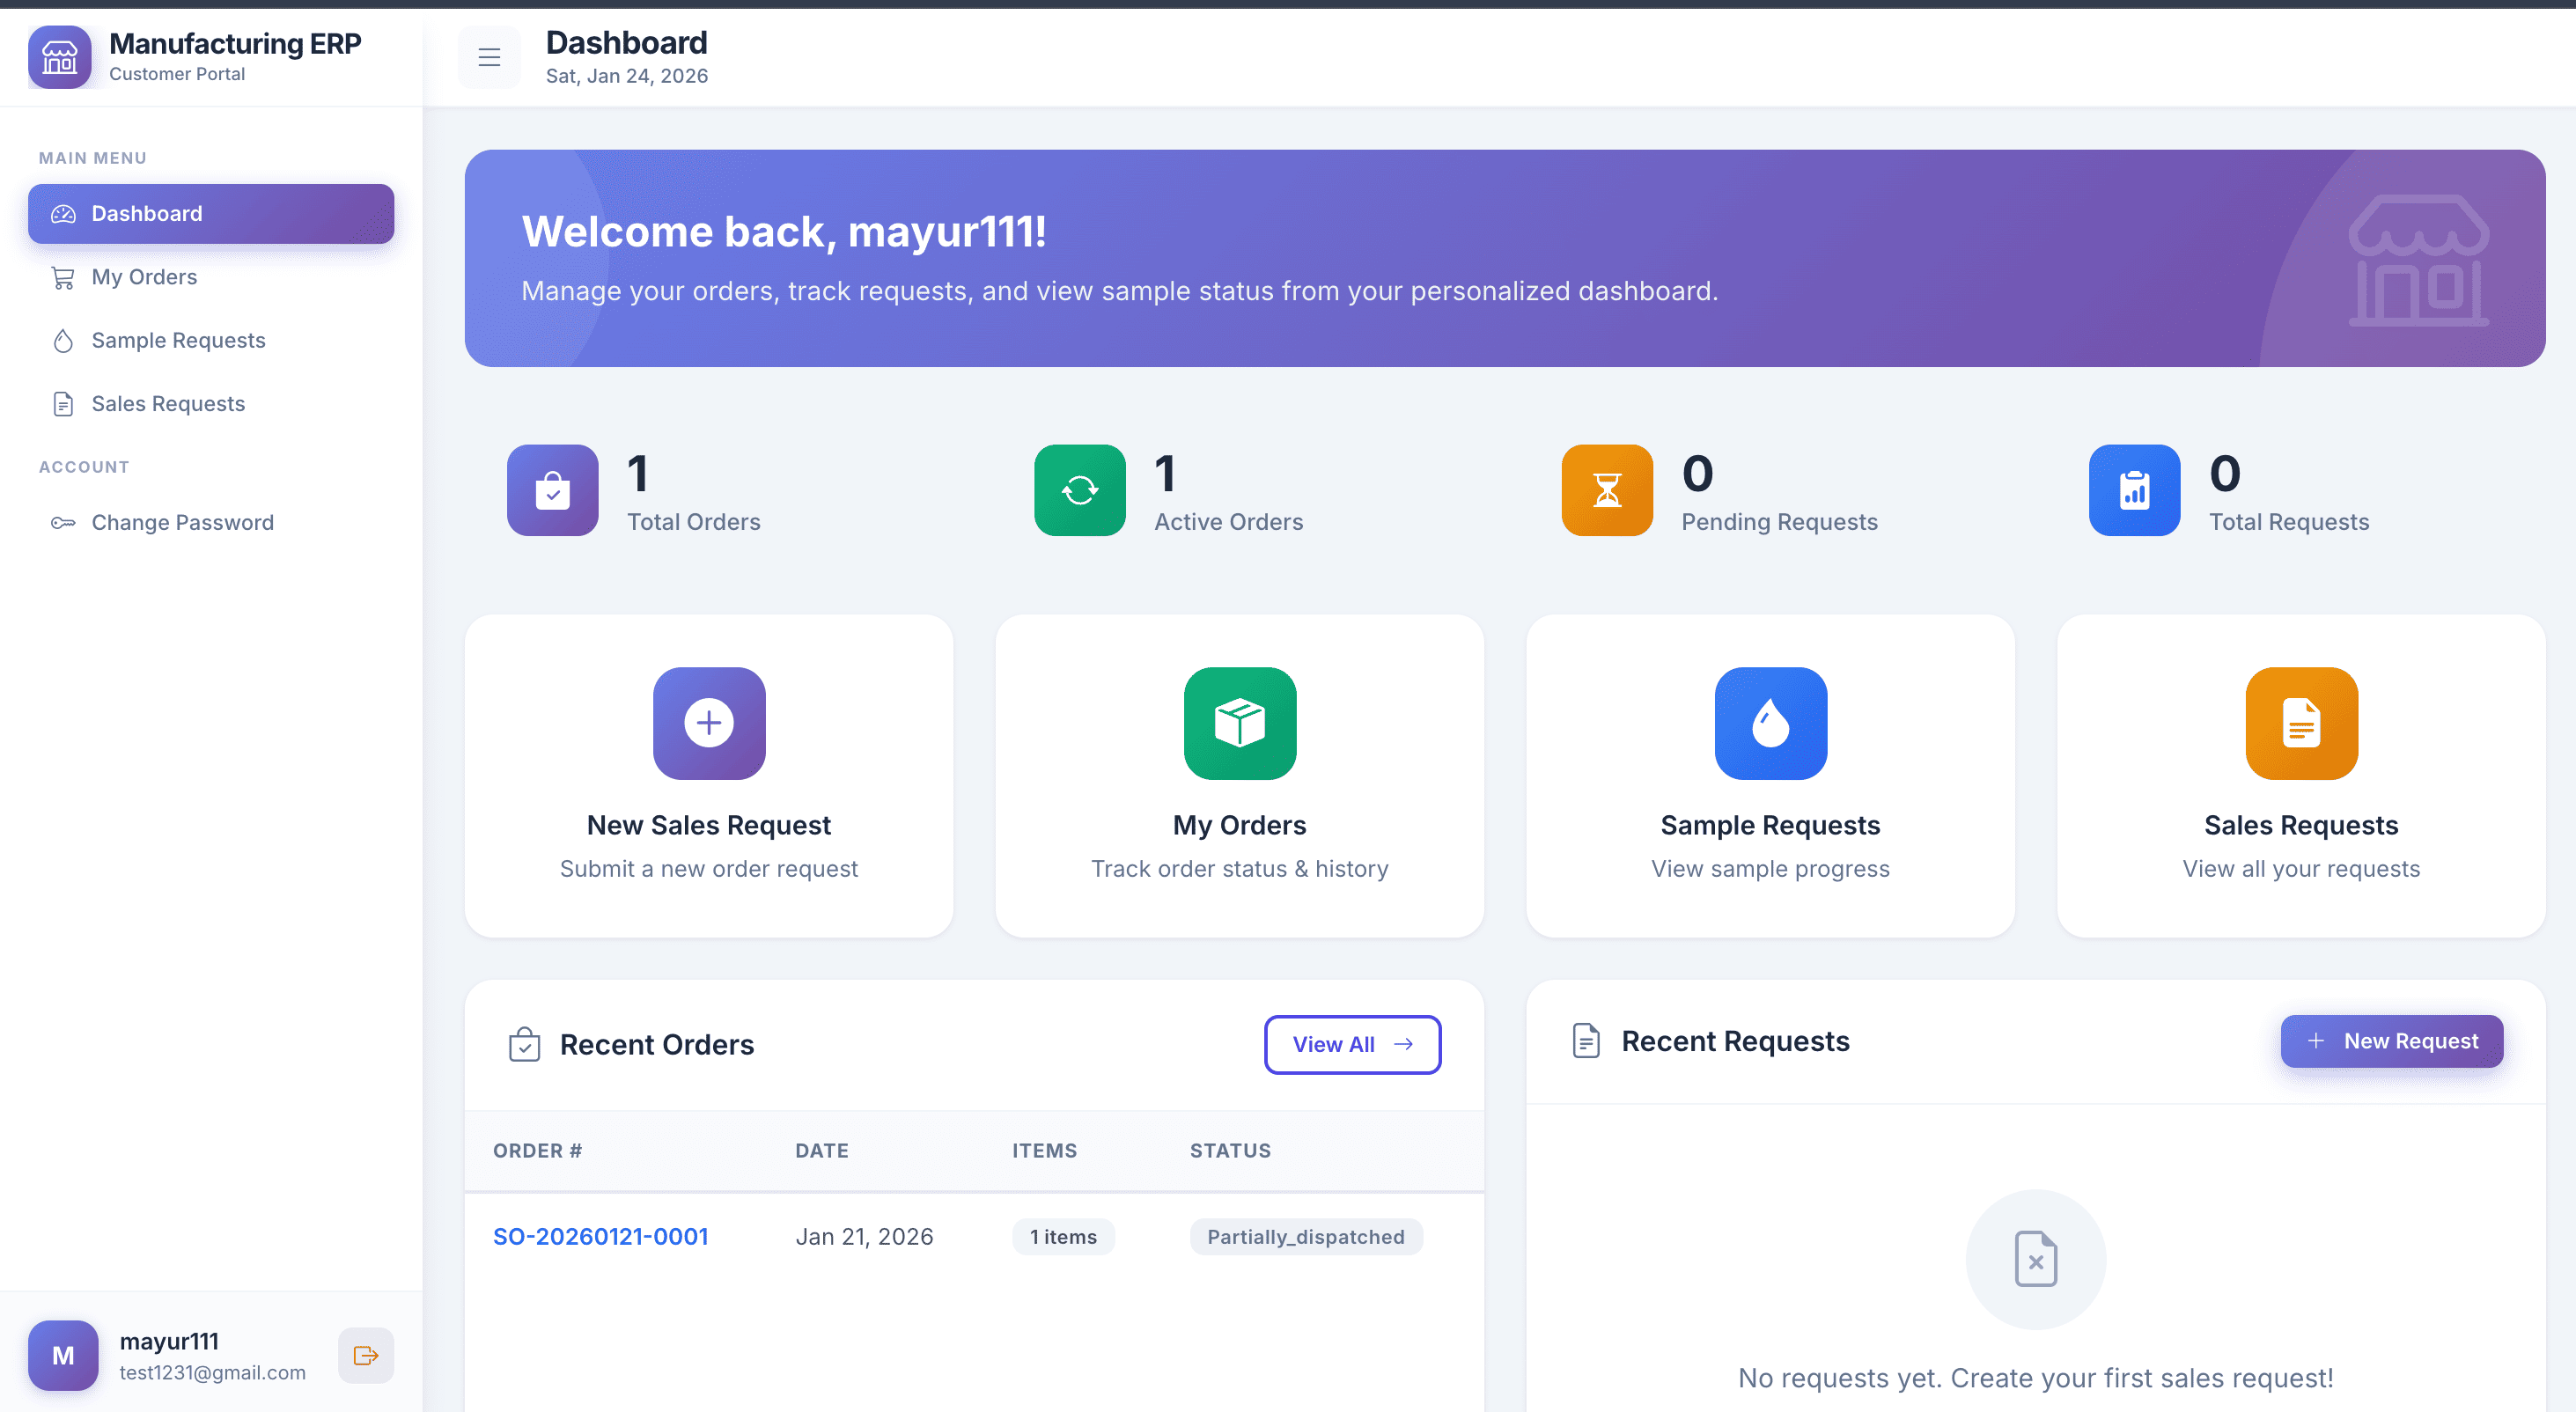Select Dashboard in the main menu
Screen dimensions: 2576x1412
pos(146,213)
